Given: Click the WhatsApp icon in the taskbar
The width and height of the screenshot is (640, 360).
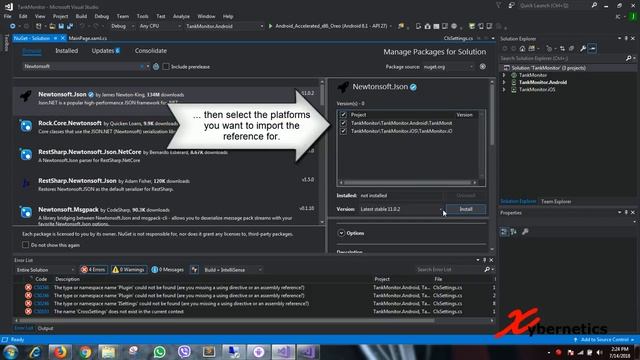Looking at the screenshot, I should pyautogui.click(x=160, y=352).
